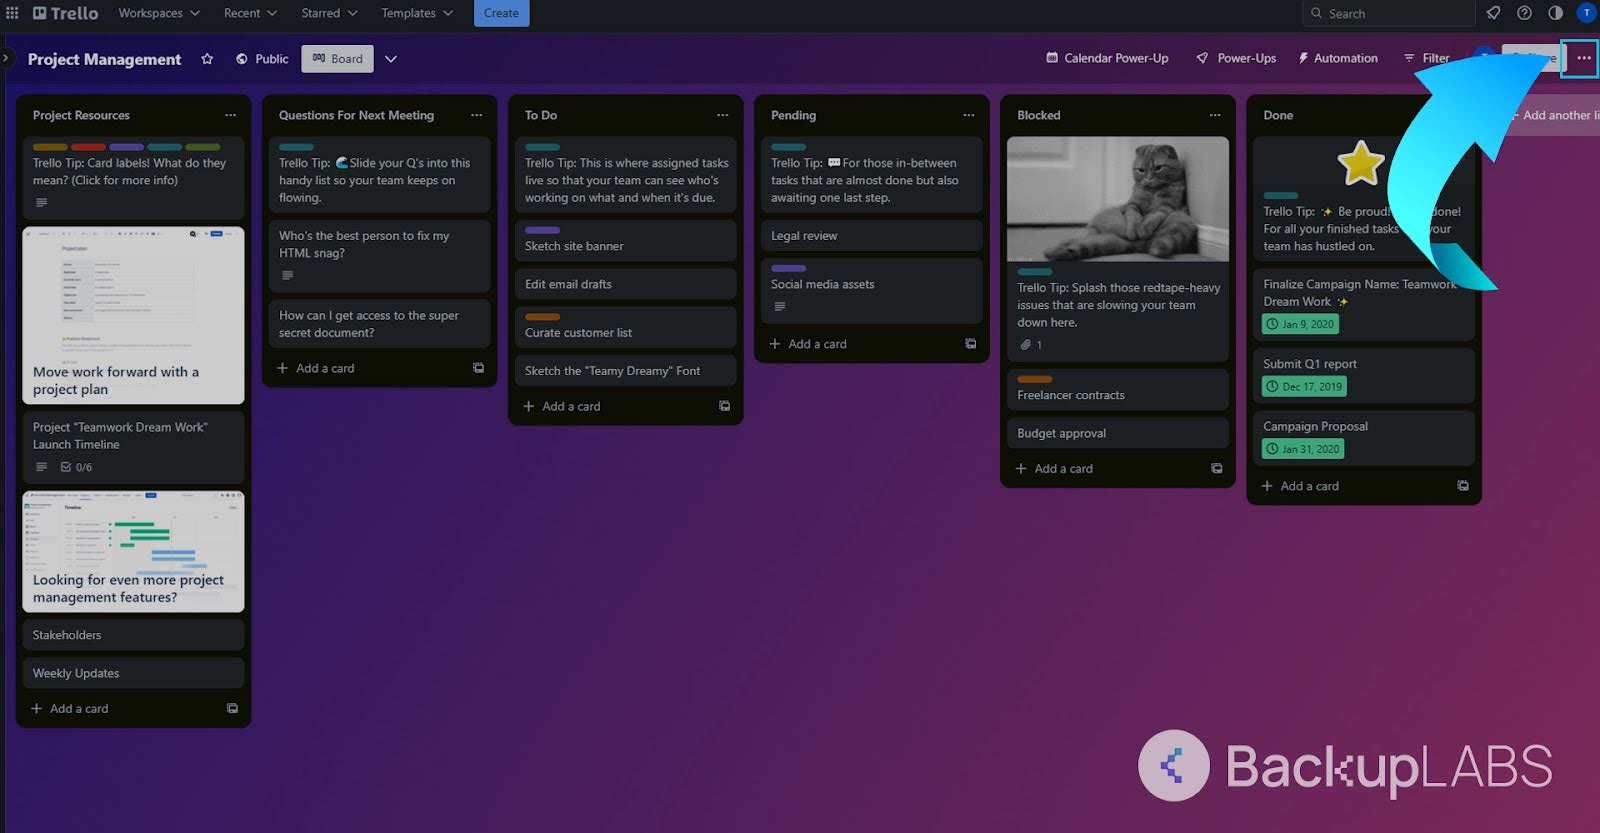This screenshot has width=1600, height=833.
Task: Open the Workspaces dropdown
Action: 159,13
